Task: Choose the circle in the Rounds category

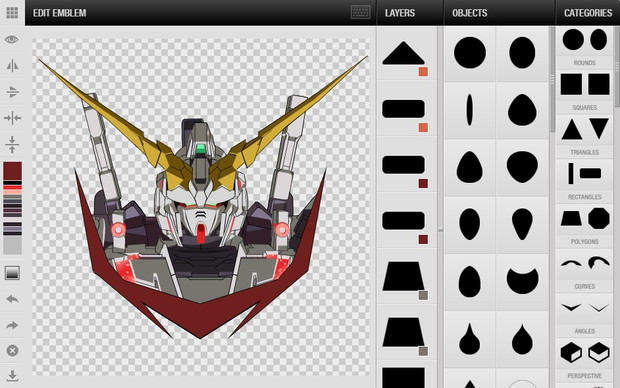Action: (x=573, y=40)
